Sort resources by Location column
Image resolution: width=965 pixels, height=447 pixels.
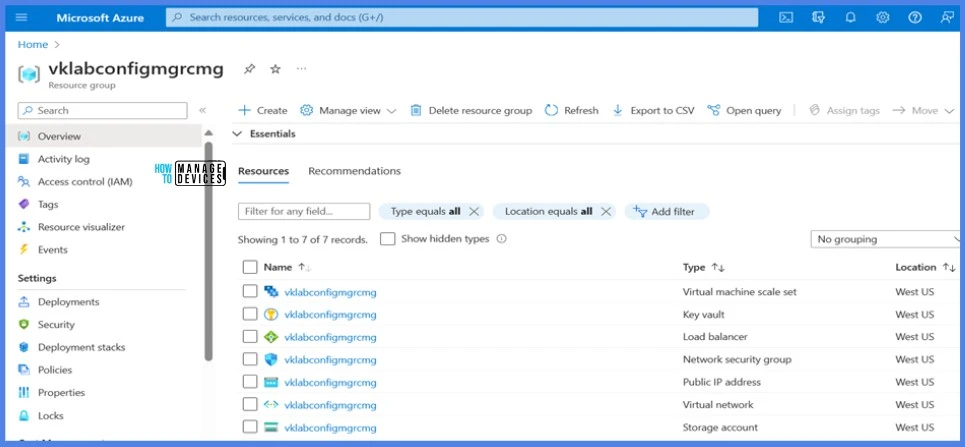pyautogui.click(x=925, y=267)
